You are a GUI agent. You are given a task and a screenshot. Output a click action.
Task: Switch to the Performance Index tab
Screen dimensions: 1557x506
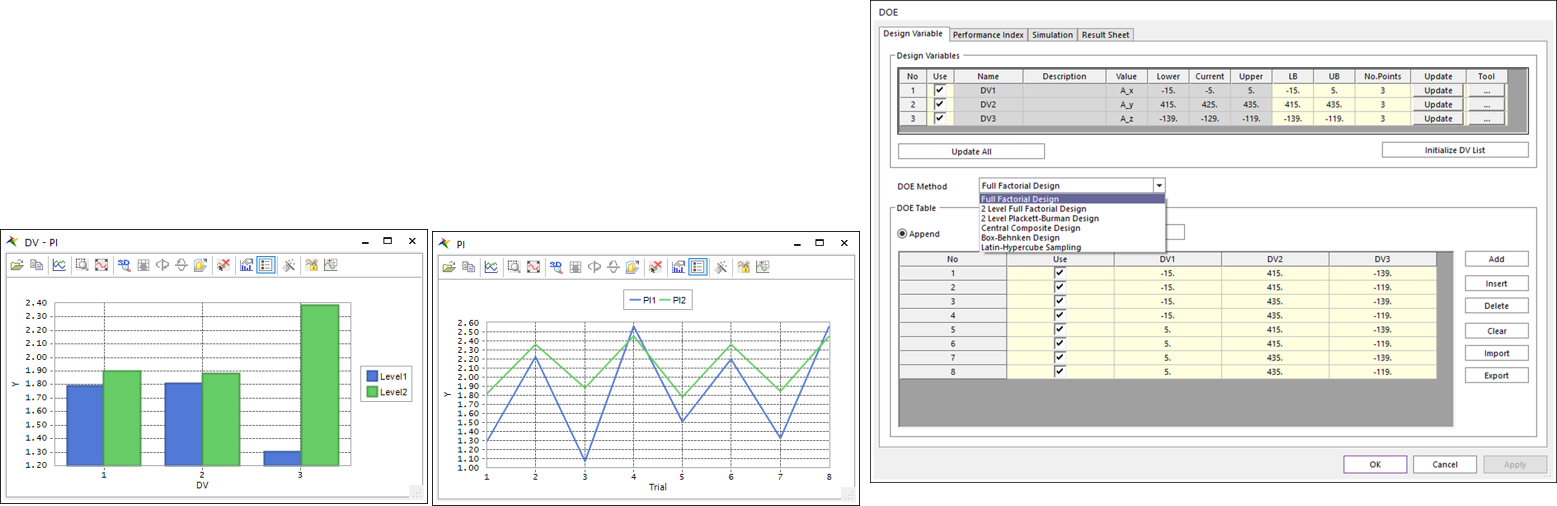(987, 35)
